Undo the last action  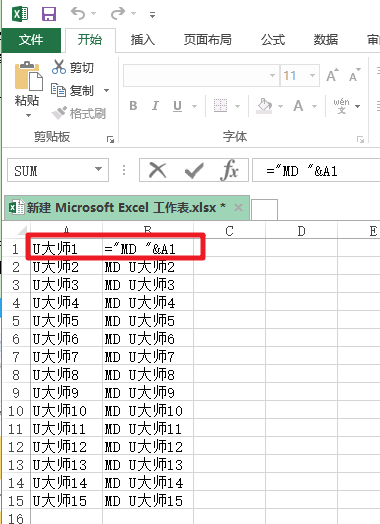click(78, 14)
